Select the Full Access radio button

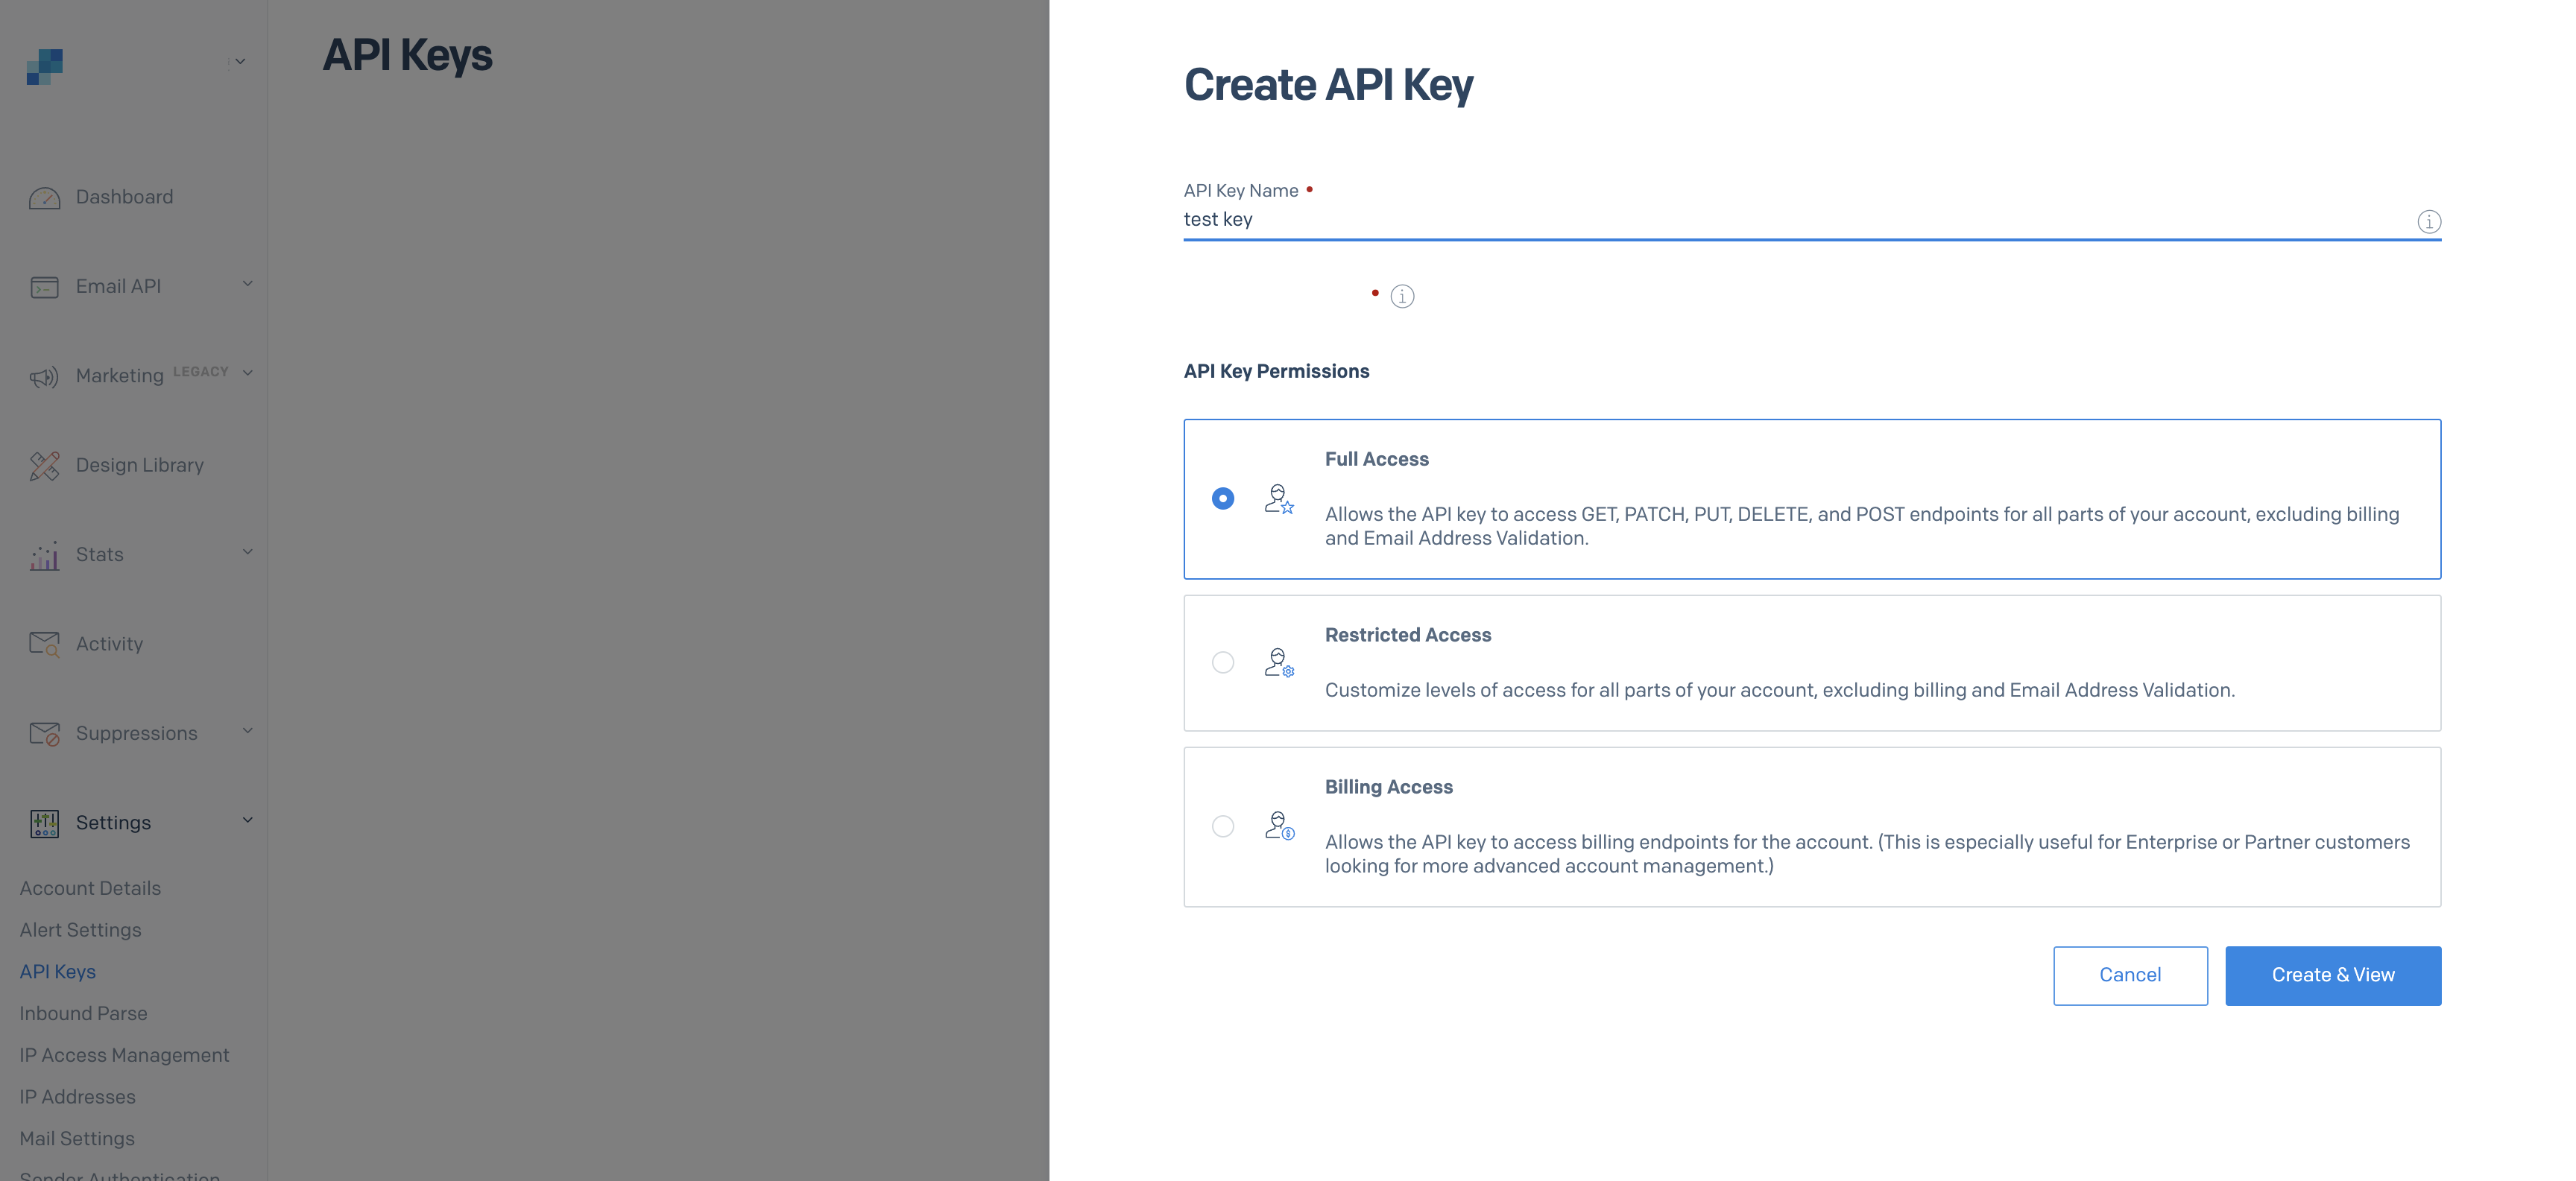tap(1222, 498)
